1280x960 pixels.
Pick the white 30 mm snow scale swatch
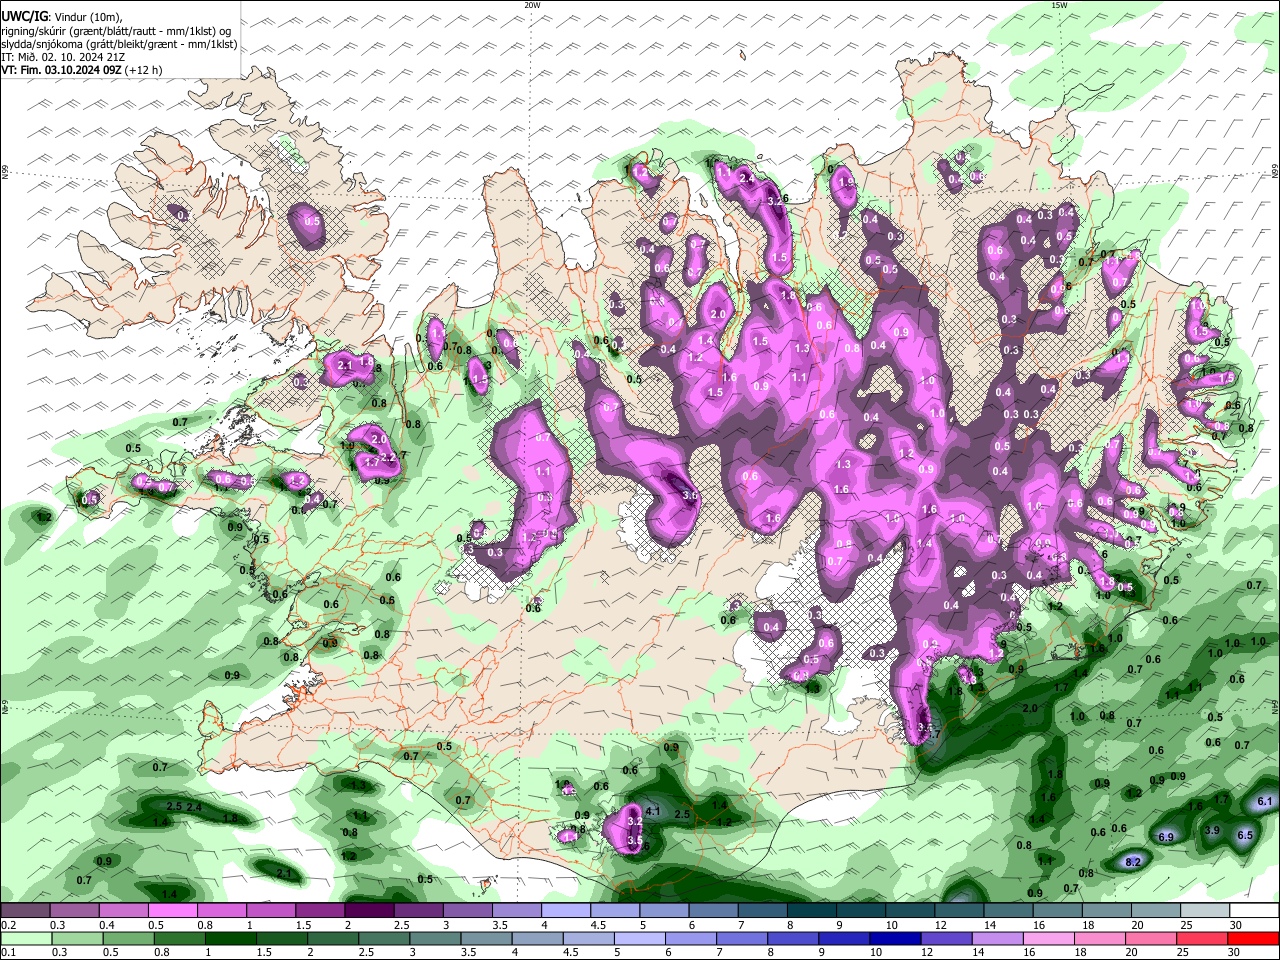1255,911
